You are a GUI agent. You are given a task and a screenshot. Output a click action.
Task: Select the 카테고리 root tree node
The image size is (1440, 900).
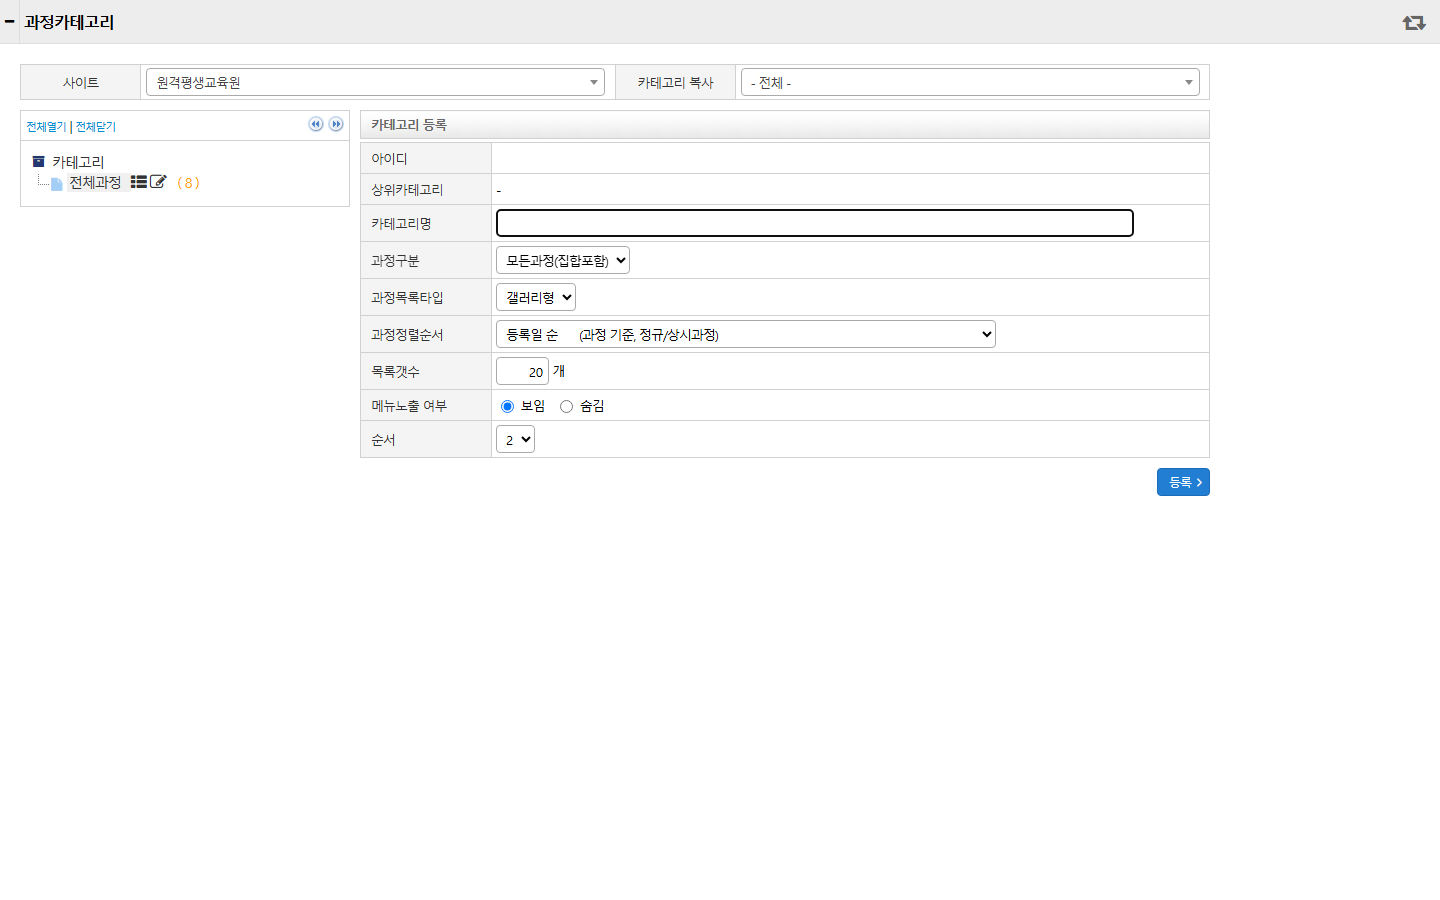[x=78, y=162]
